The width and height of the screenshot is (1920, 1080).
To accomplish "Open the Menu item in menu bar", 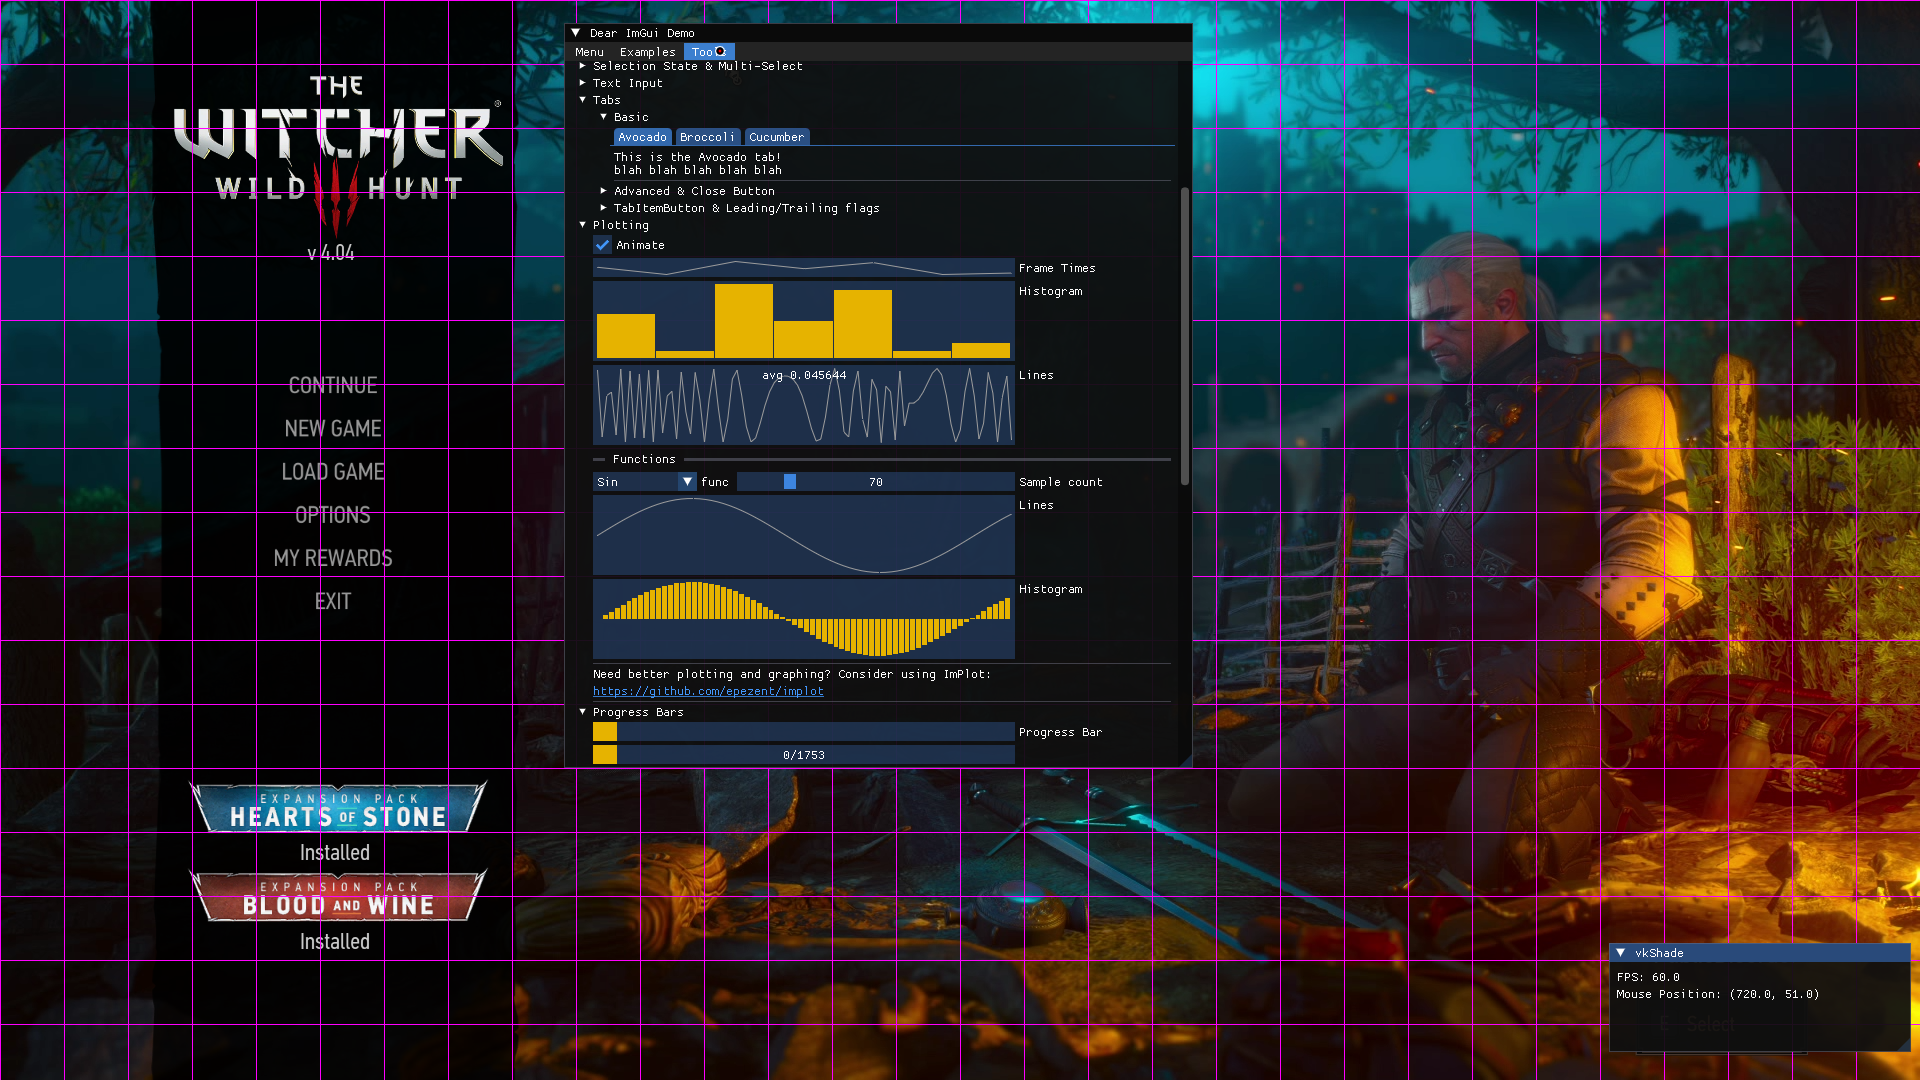I will [x=589, y=52].
